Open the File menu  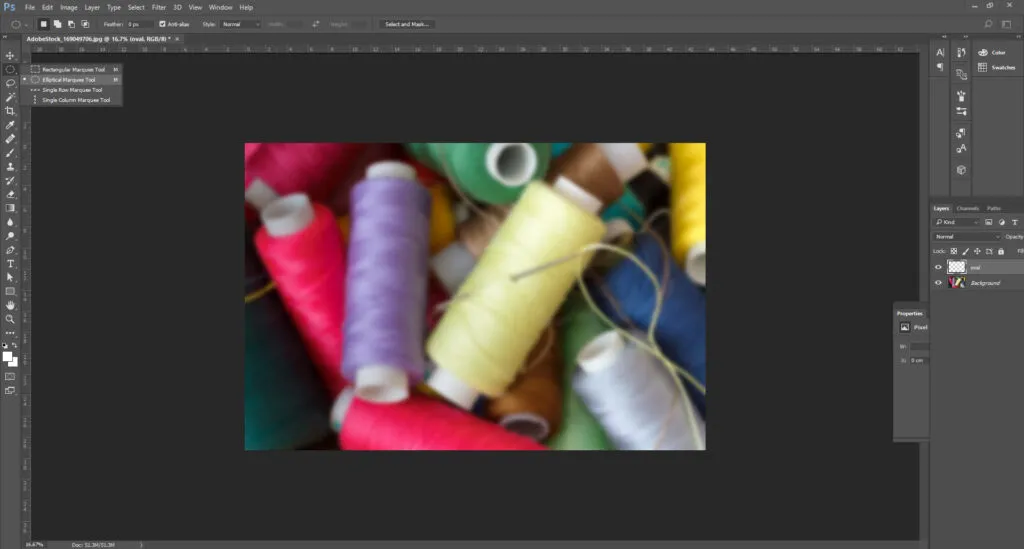tap(29, 7)
